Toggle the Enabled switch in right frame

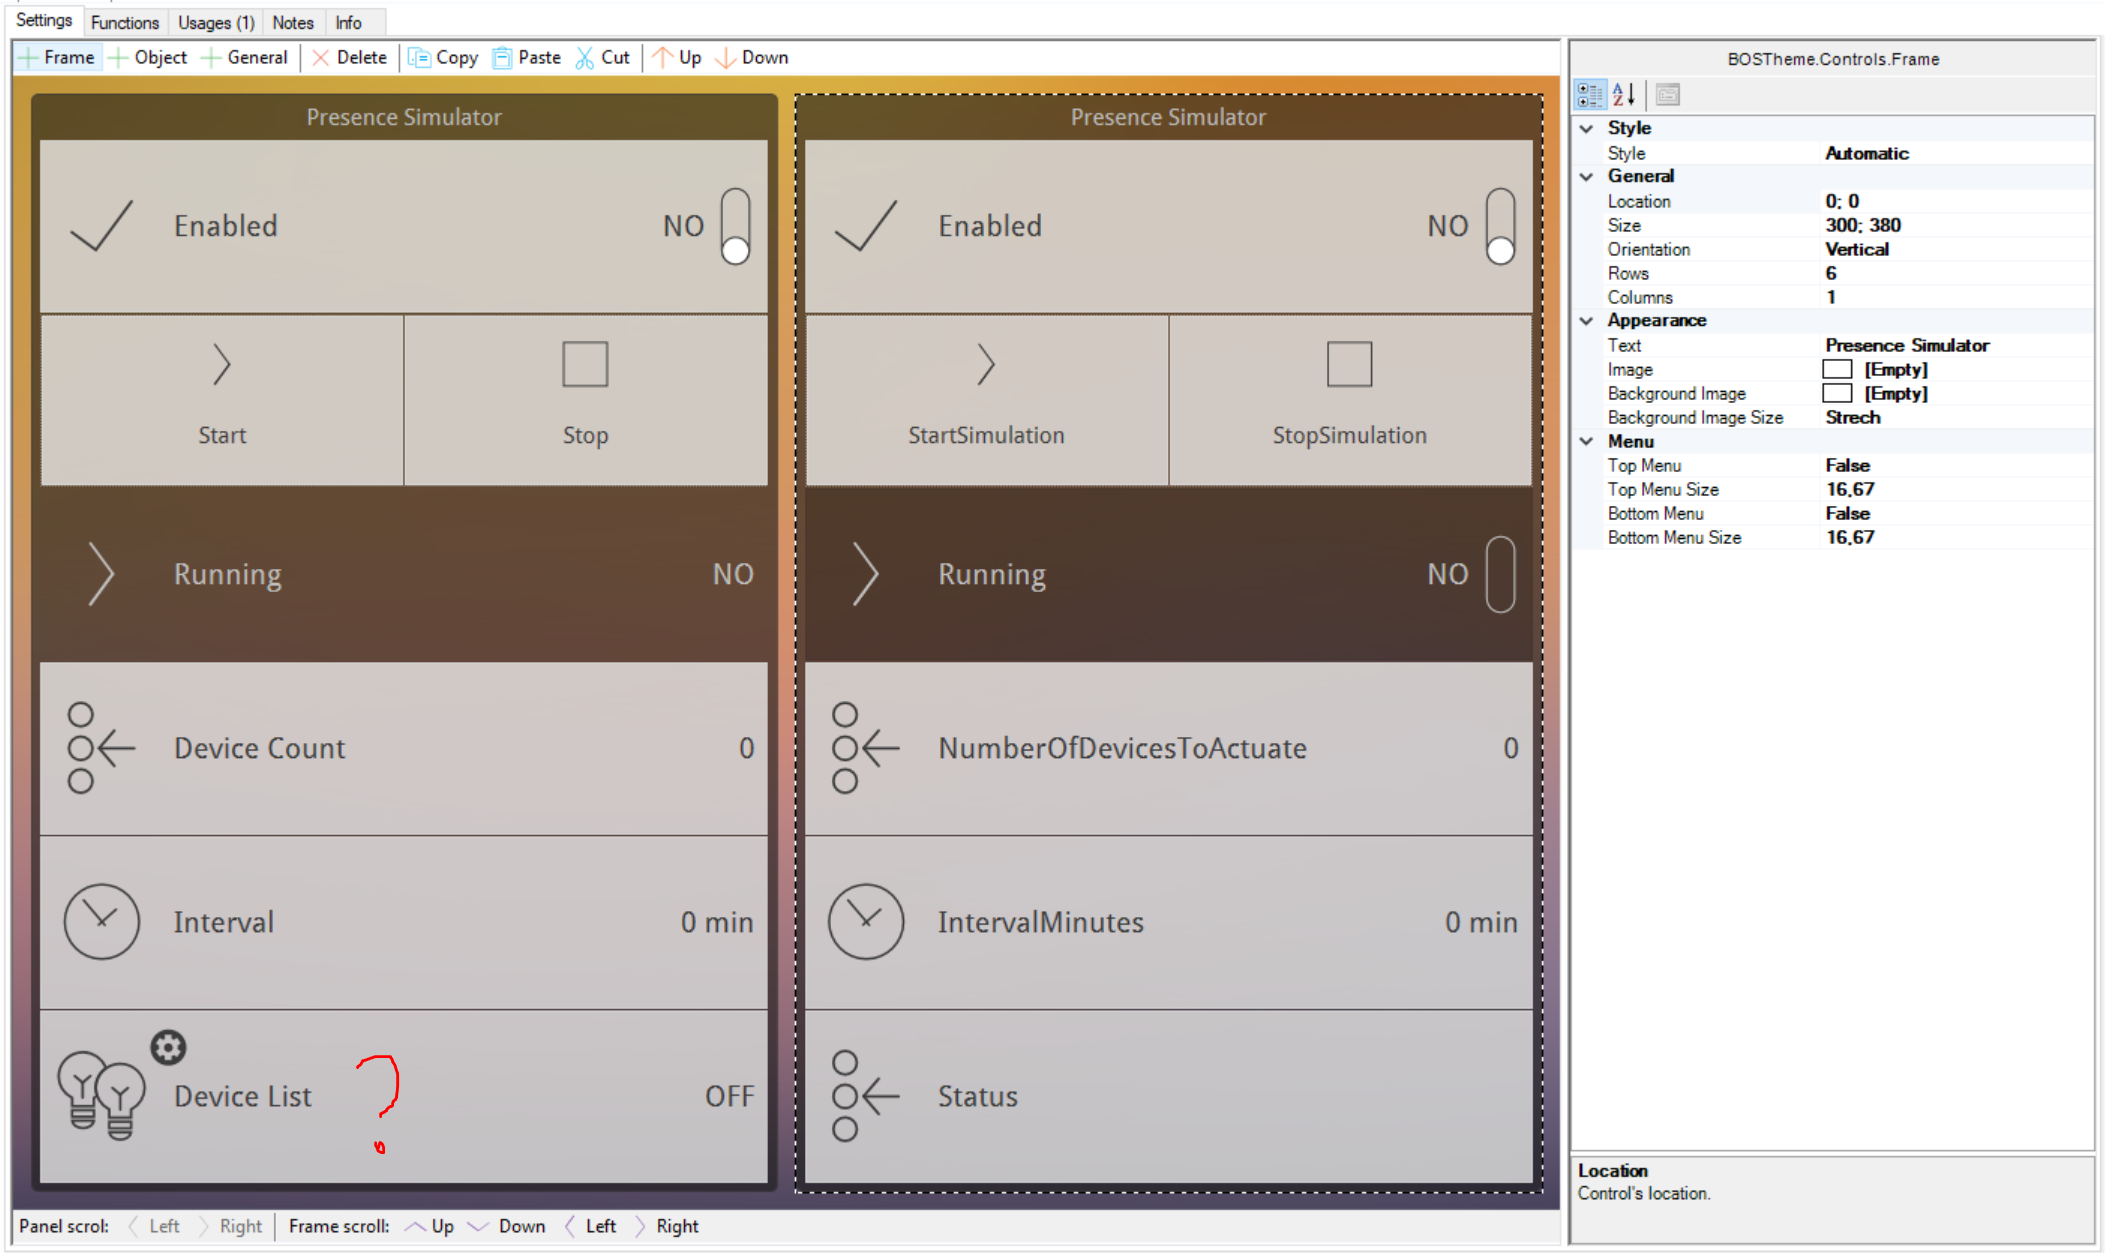(x=1499, y=226)
